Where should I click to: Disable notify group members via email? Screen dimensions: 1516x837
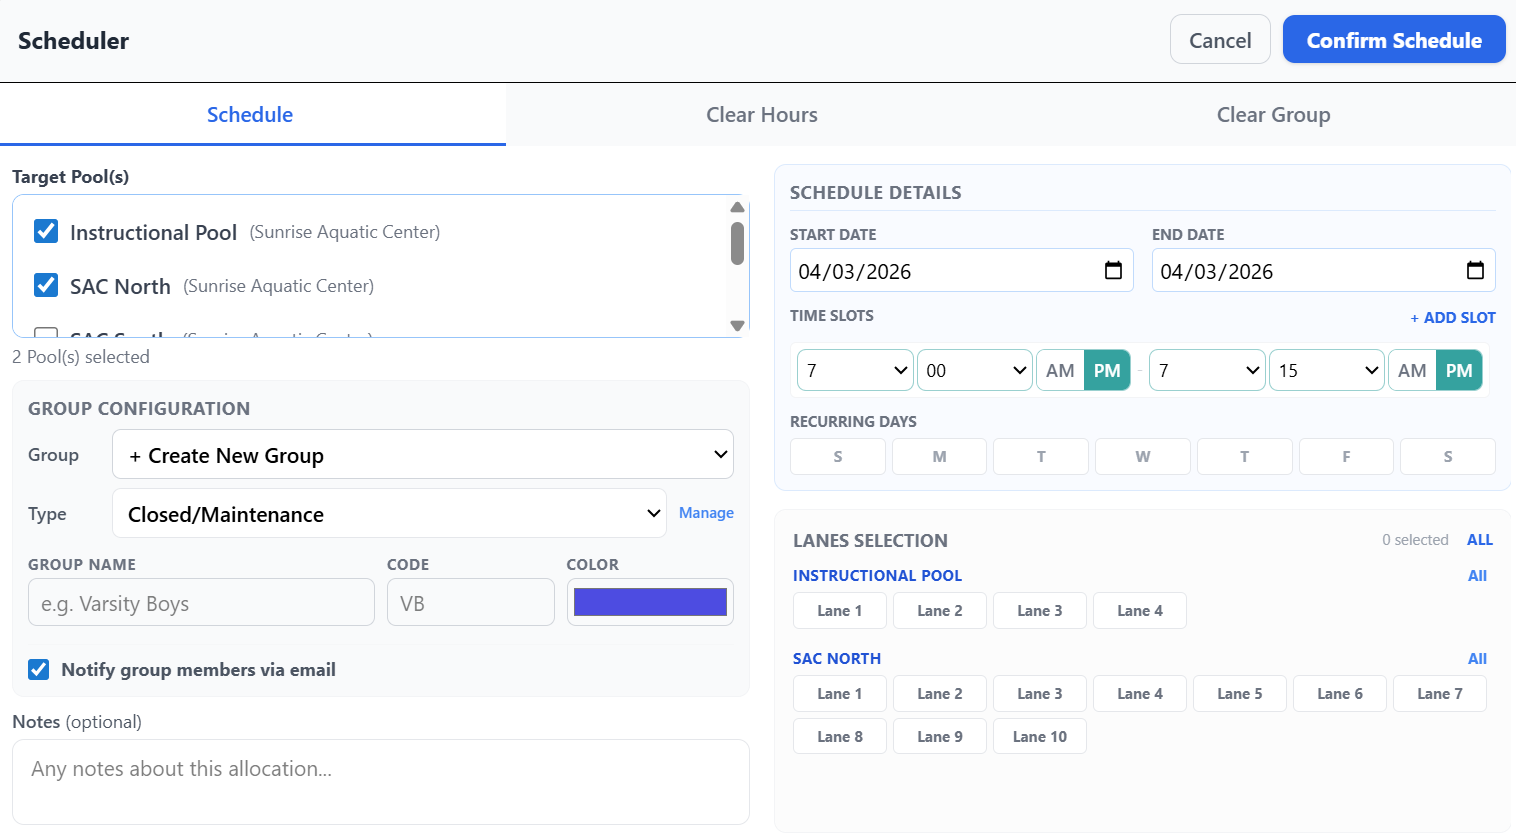[x=38, y=669]
